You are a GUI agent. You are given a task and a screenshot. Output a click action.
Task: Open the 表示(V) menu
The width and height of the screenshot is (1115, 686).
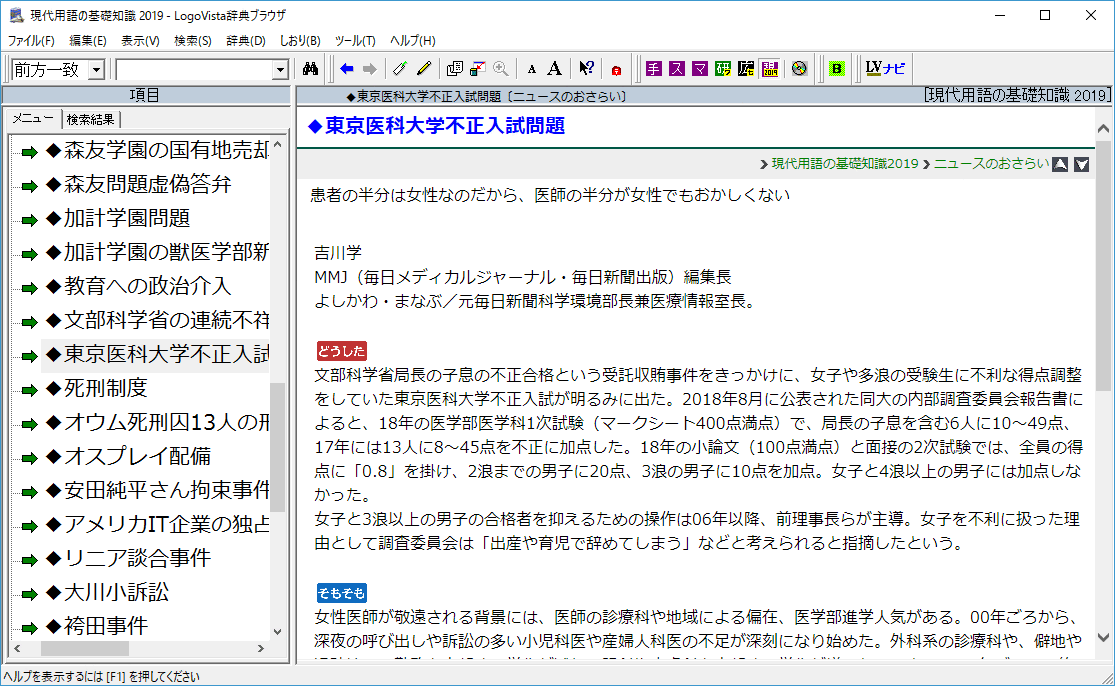pyautogui.click(x=140, y=41)
